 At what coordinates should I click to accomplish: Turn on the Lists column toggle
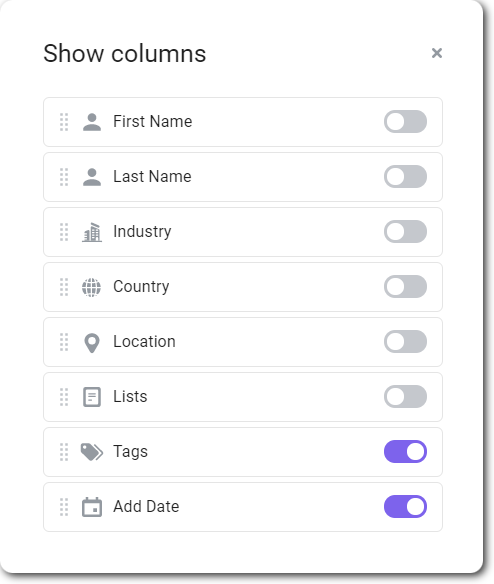tap(405, 396)
